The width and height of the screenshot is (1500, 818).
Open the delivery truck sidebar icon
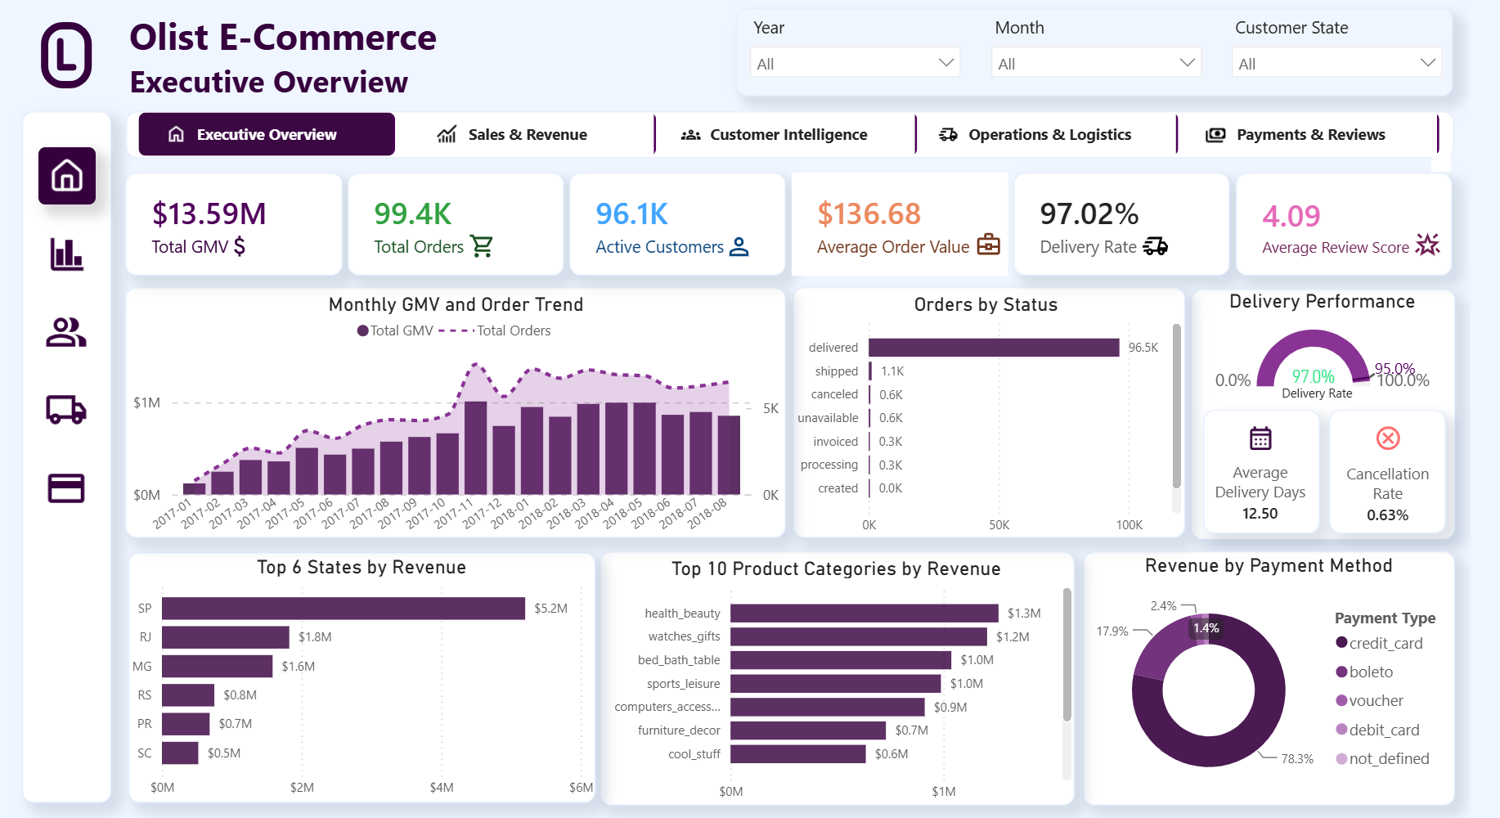point(66,410)
